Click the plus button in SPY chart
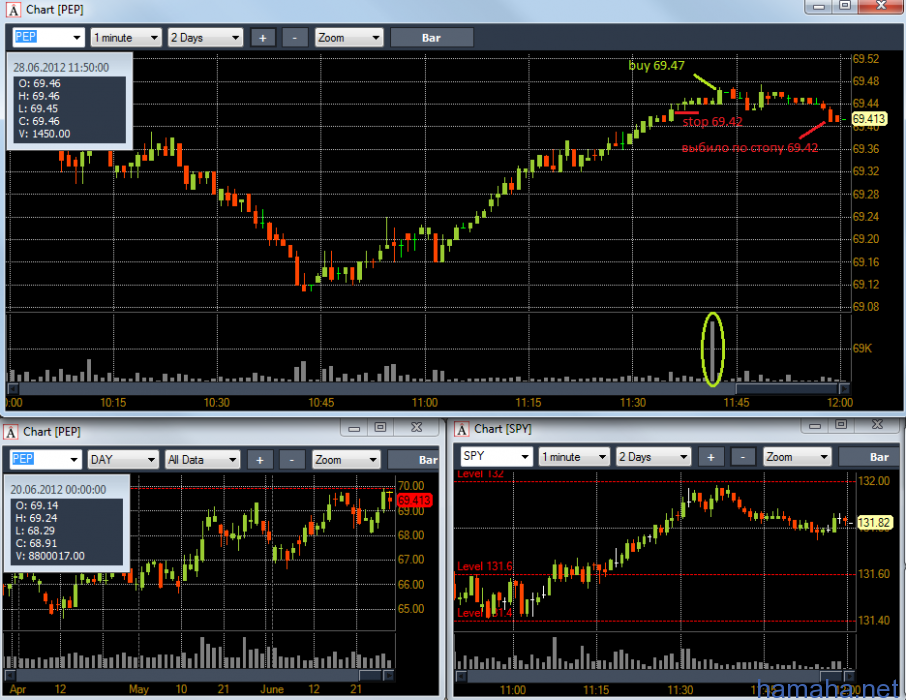The width and height of the screenshot is (906, 700). pos(711,457)
